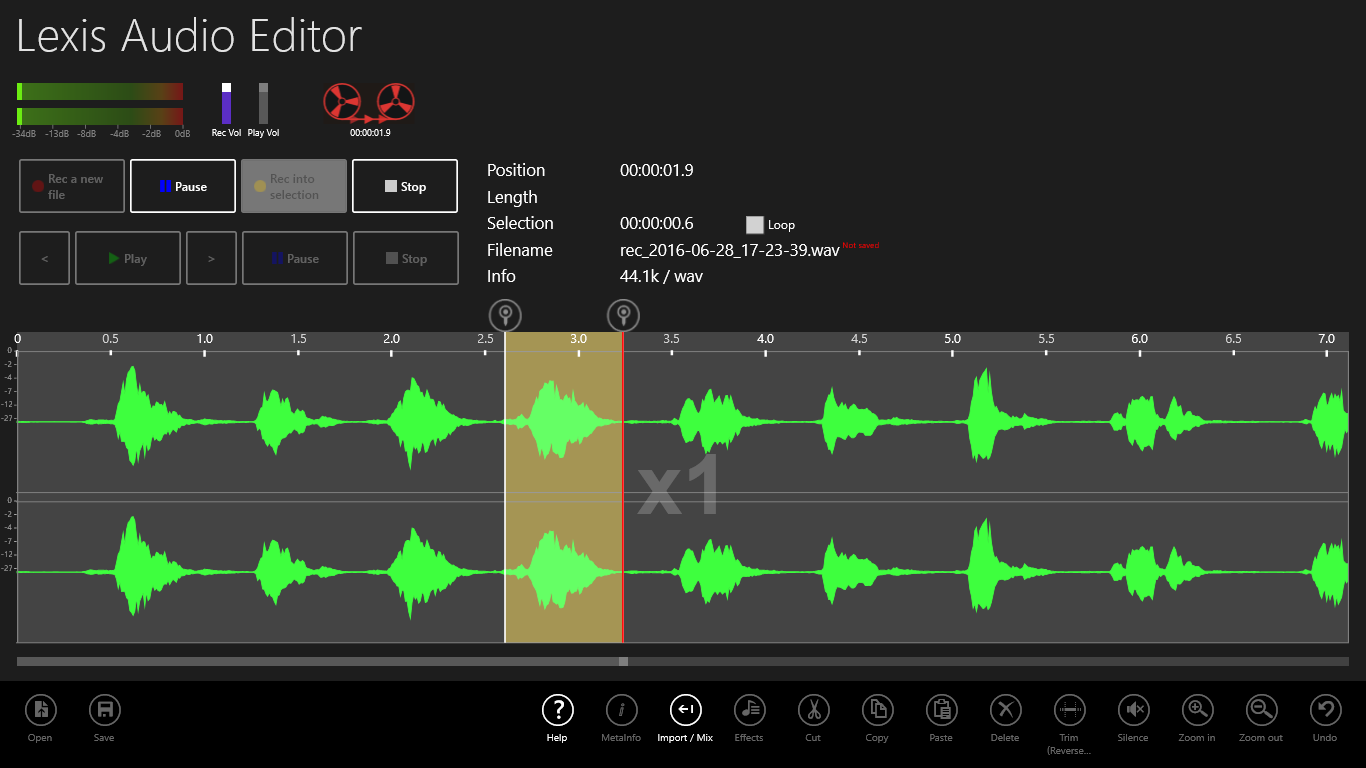Paste audio with the Paste icon
This screenshot has width=1366, height=768.
(x=941, y=711)
